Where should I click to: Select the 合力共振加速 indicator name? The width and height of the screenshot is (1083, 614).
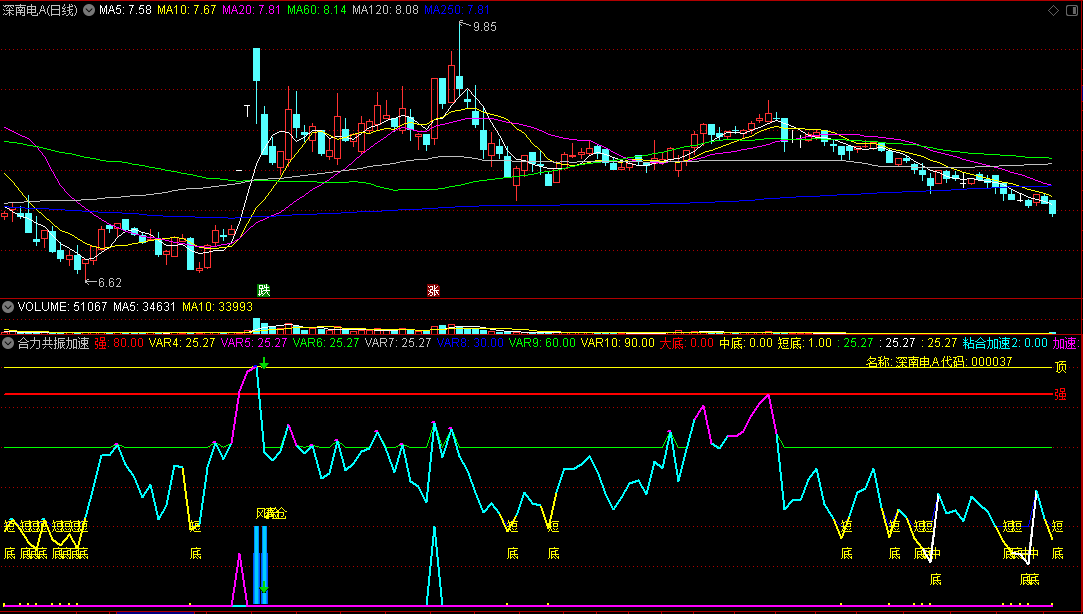(x=53, y=343)
